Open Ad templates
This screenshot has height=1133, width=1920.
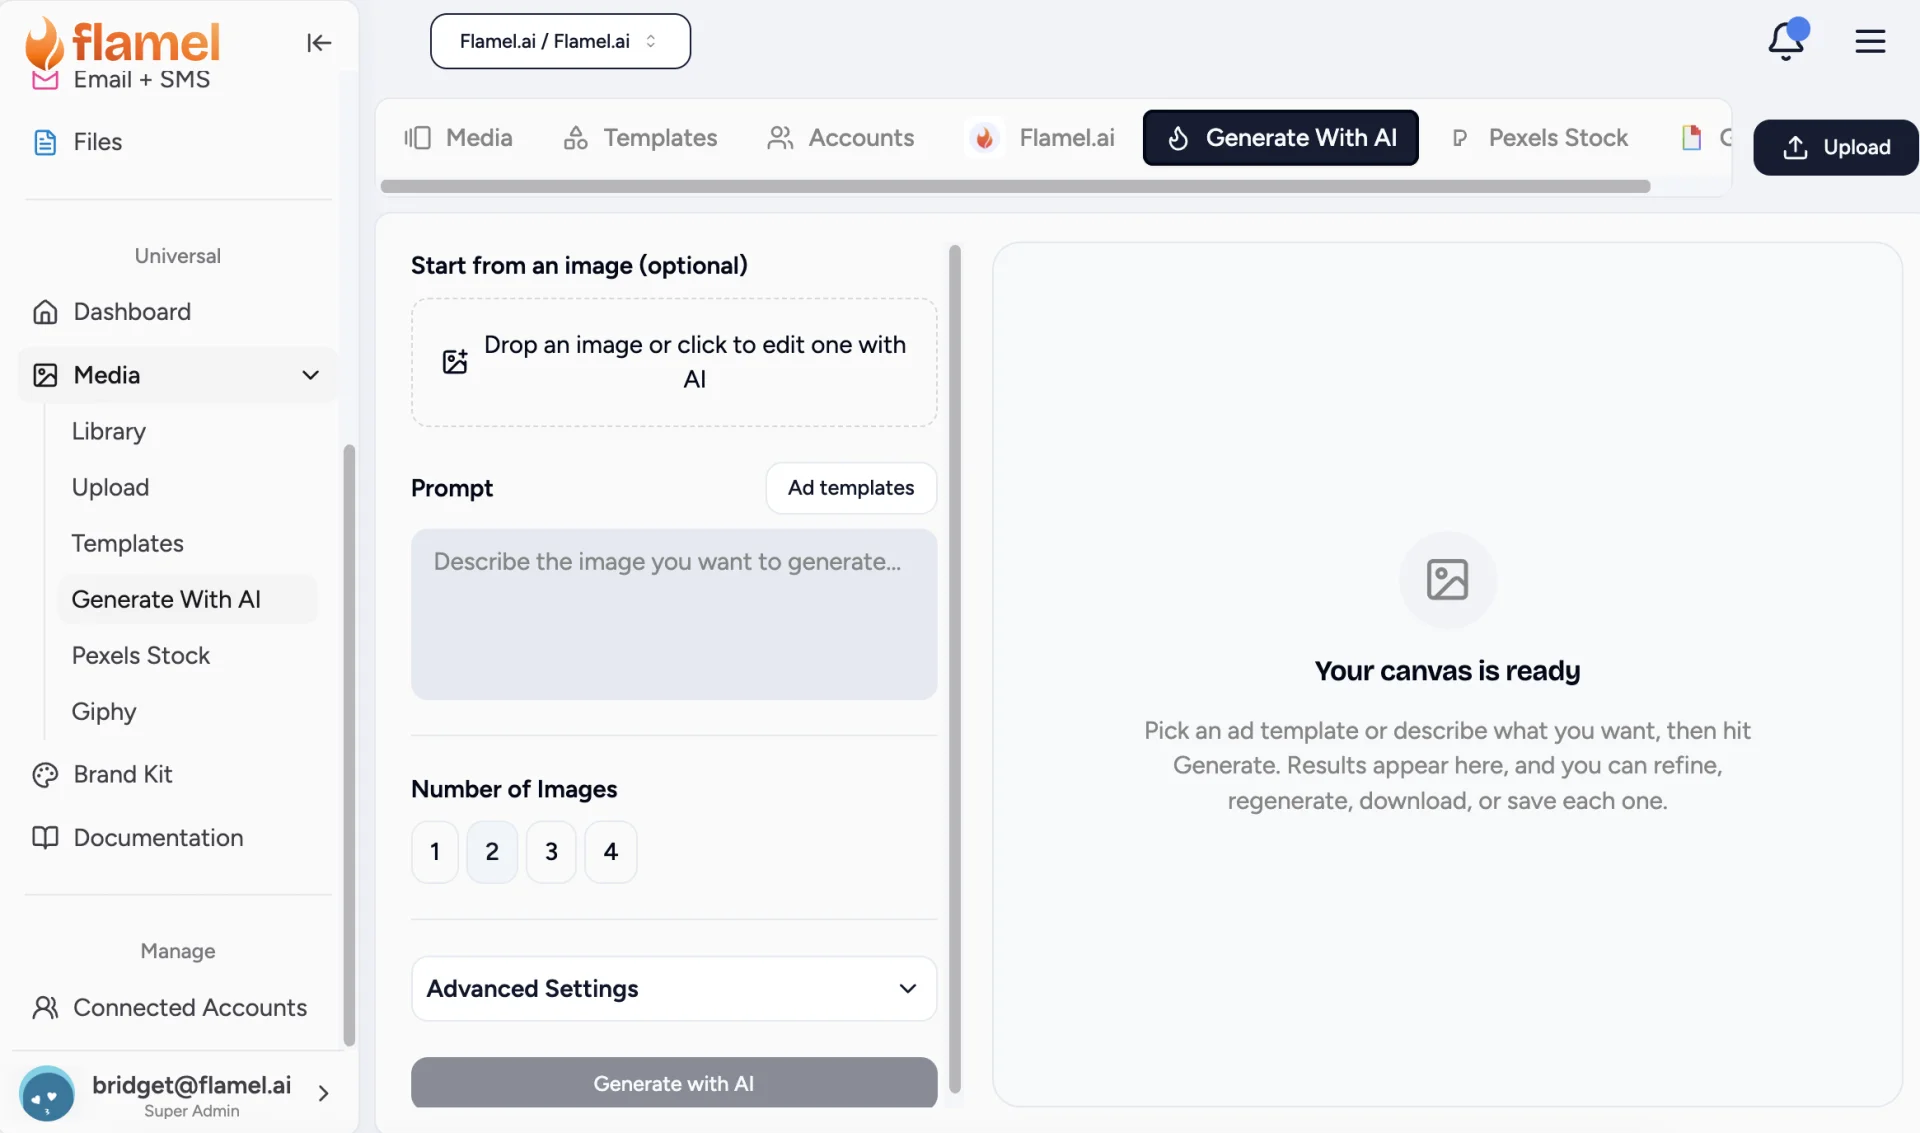pyautogui.click(x=851, y=488)
